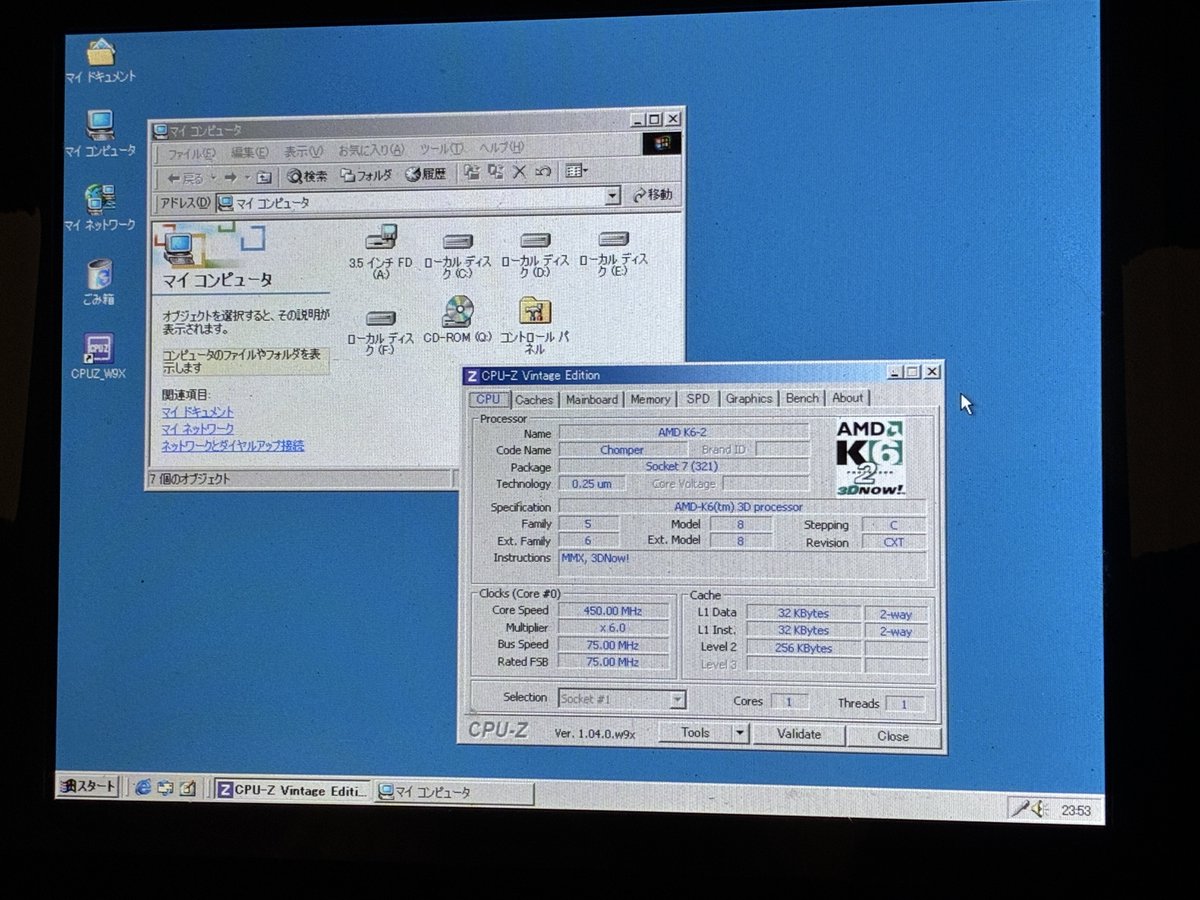
Task: Click the volume speaker tray icon
Action: click(1041, 808)
